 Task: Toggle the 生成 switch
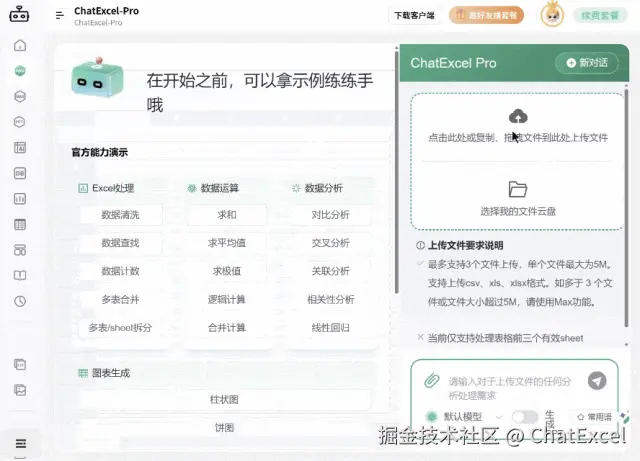click(x=524, y=417)
